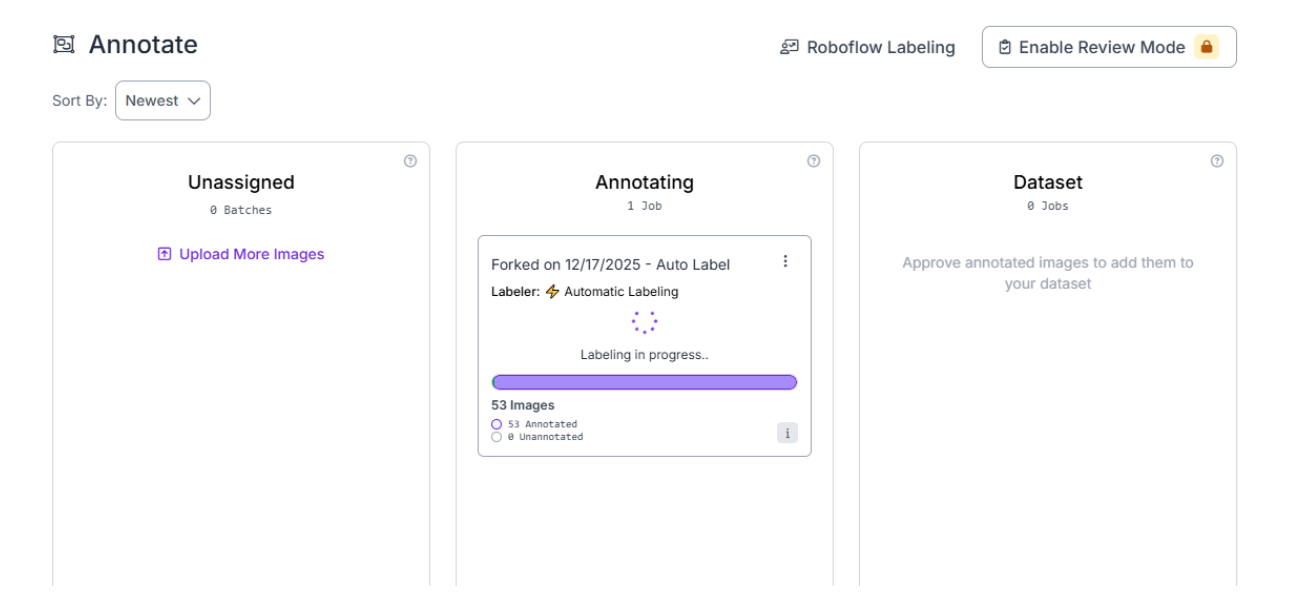Image resolution: width=1290 pixels, height=616 pixels.
Task: Open help for the Dataset column
Action: coord(1216,161)
